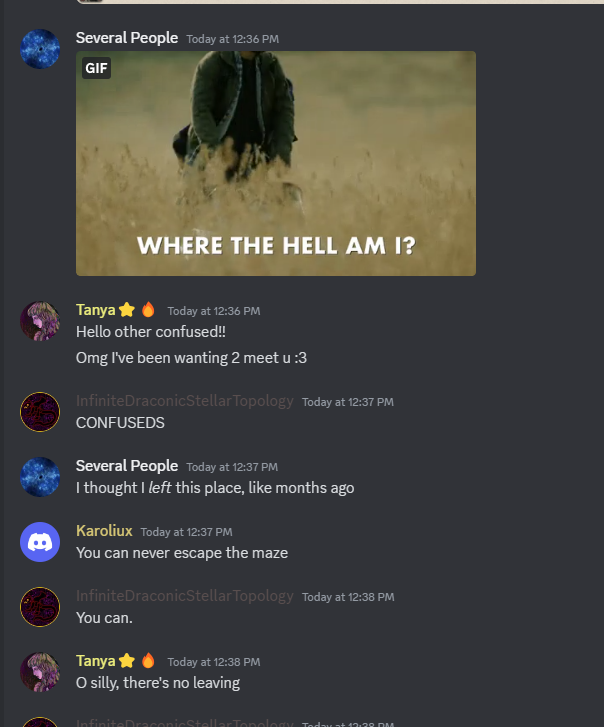This screenshot has width=604, height=727.
Task: Click Karoliux's default Discord logo avatar
Action: 40,542
